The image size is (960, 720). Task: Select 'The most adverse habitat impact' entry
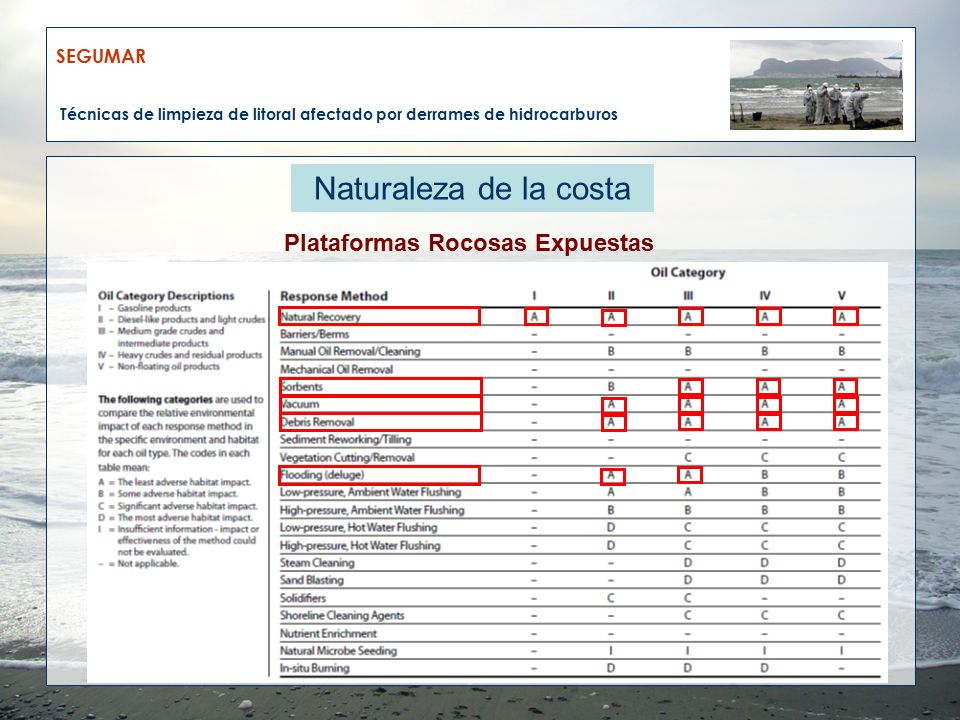pyautogui.click(x=174, y=517)
